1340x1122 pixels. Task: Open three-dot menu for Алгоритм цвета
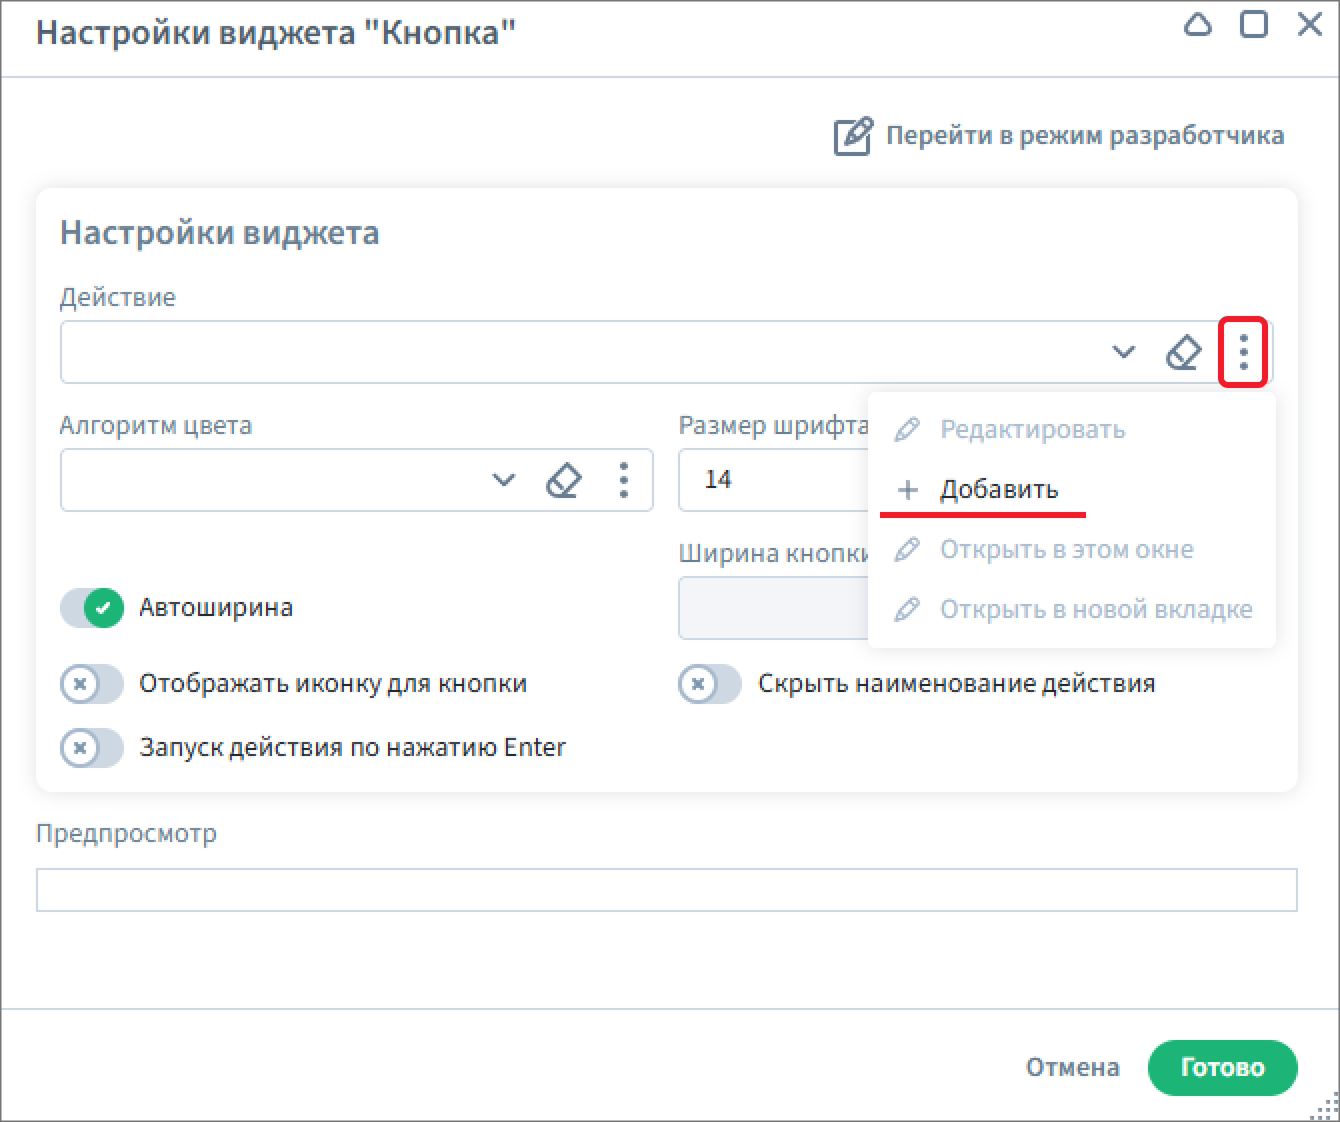624,480
